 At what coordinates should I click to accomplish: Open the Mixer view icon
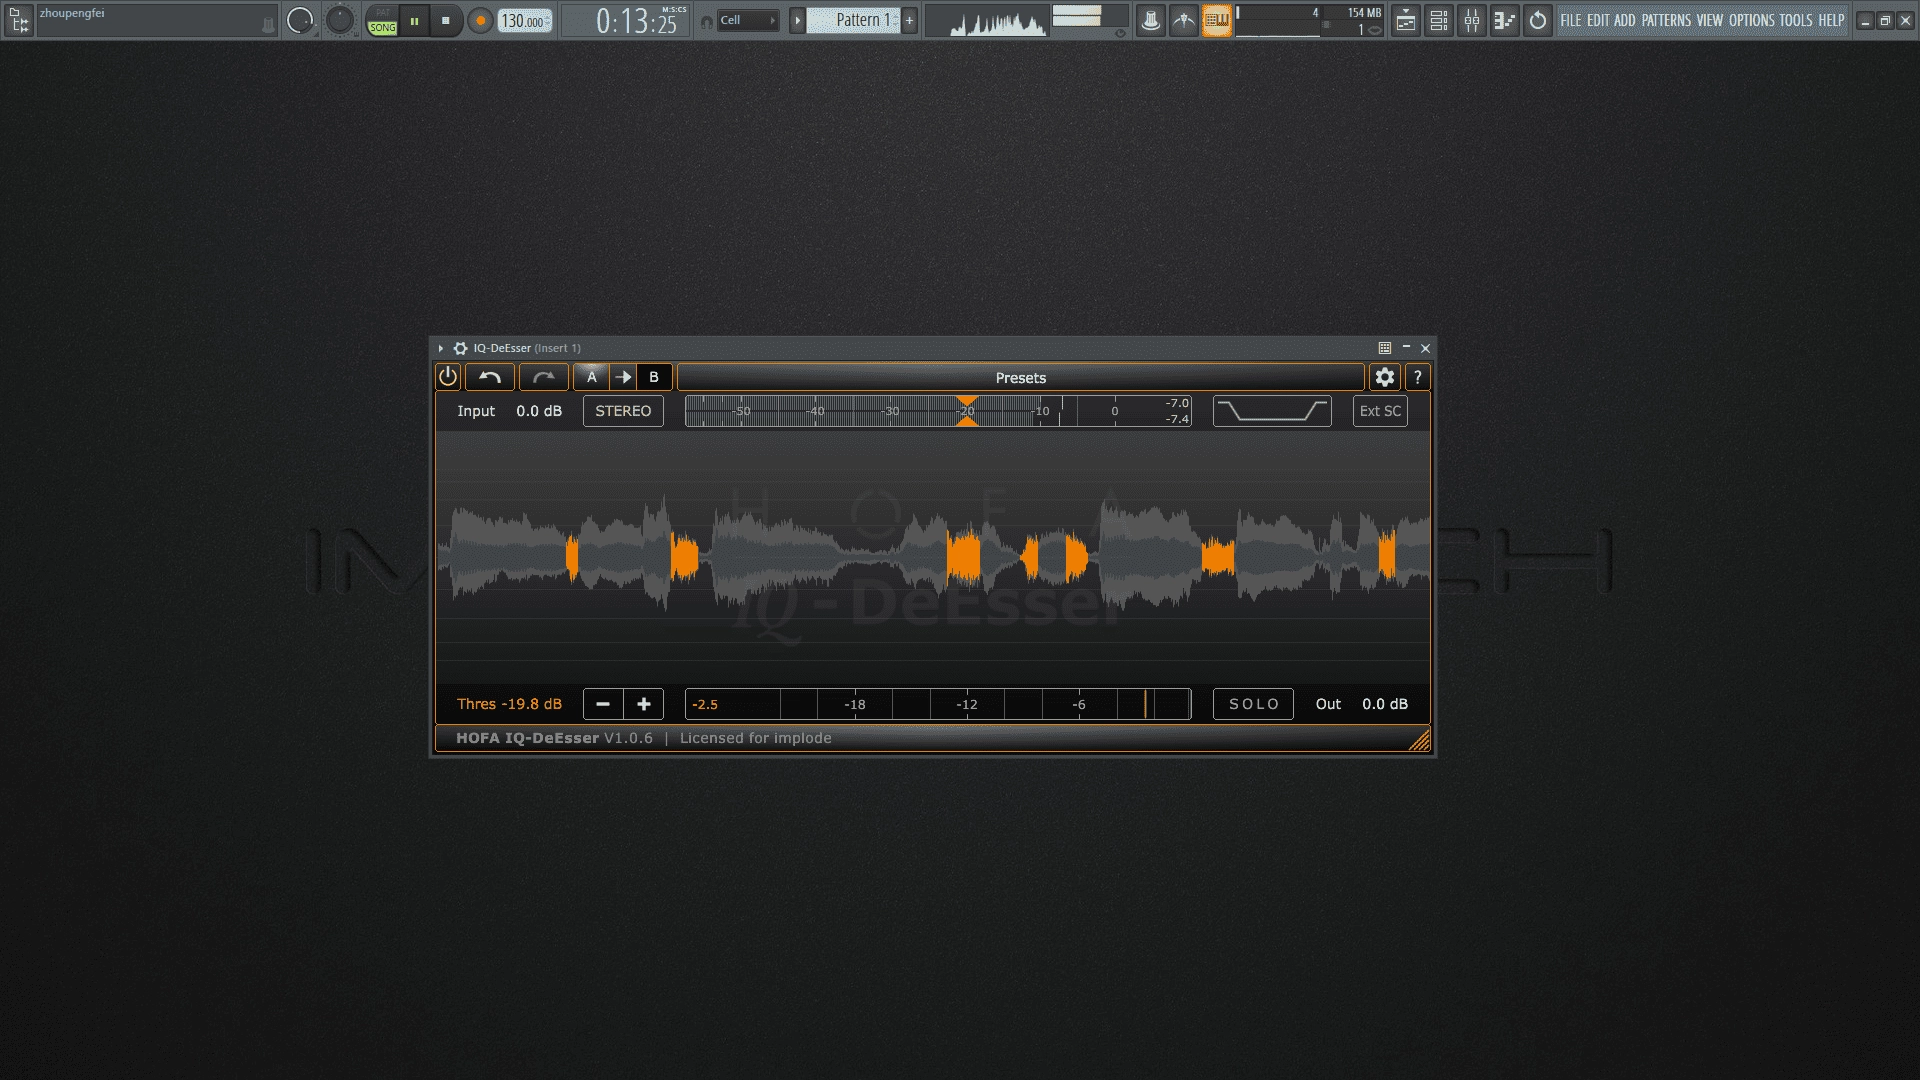[1471, 20]
